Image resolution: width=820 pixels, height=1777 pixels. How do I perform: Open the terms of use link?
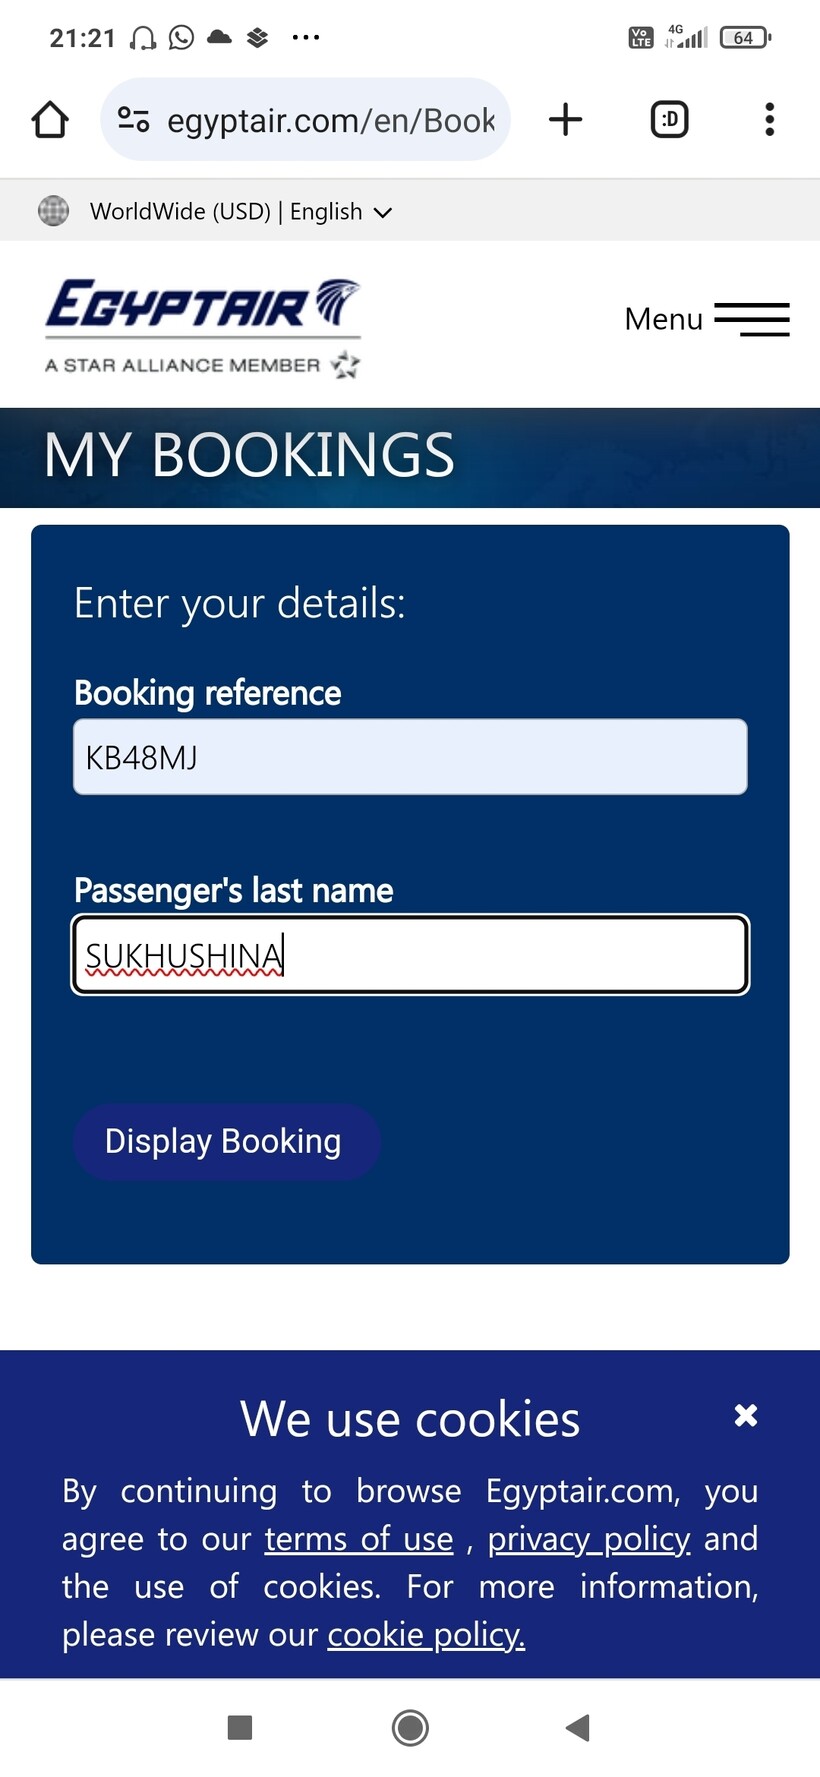[x=359, y=1539]
